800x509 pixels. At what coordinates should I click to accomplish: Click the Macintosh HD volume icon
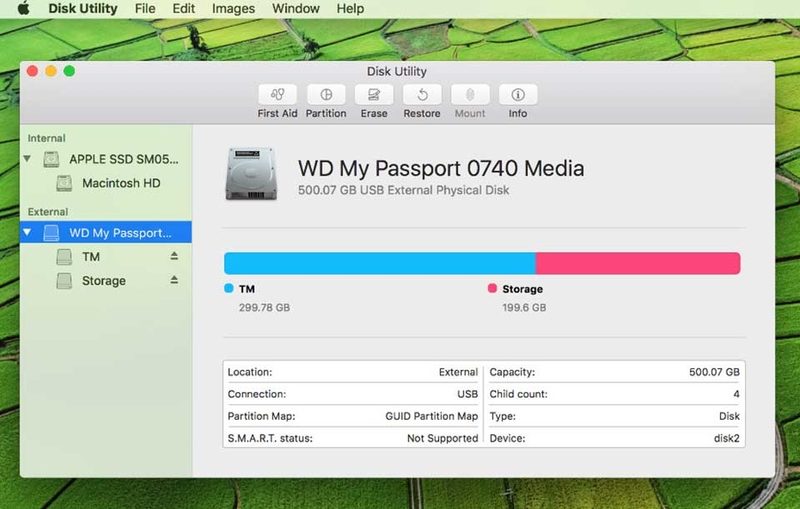click(64, 183)
